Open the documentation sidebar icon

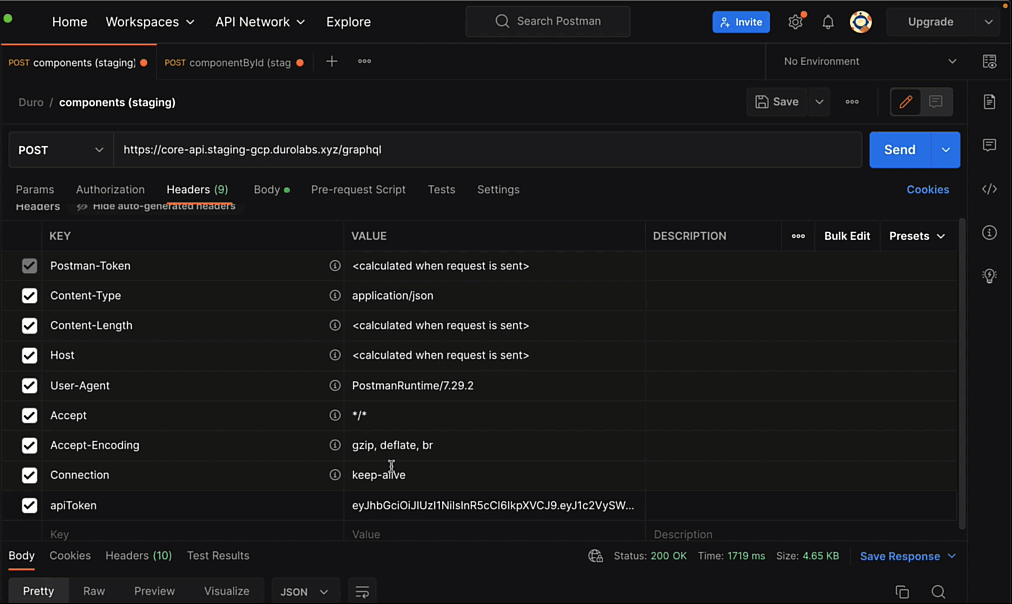tap(989, 102)
